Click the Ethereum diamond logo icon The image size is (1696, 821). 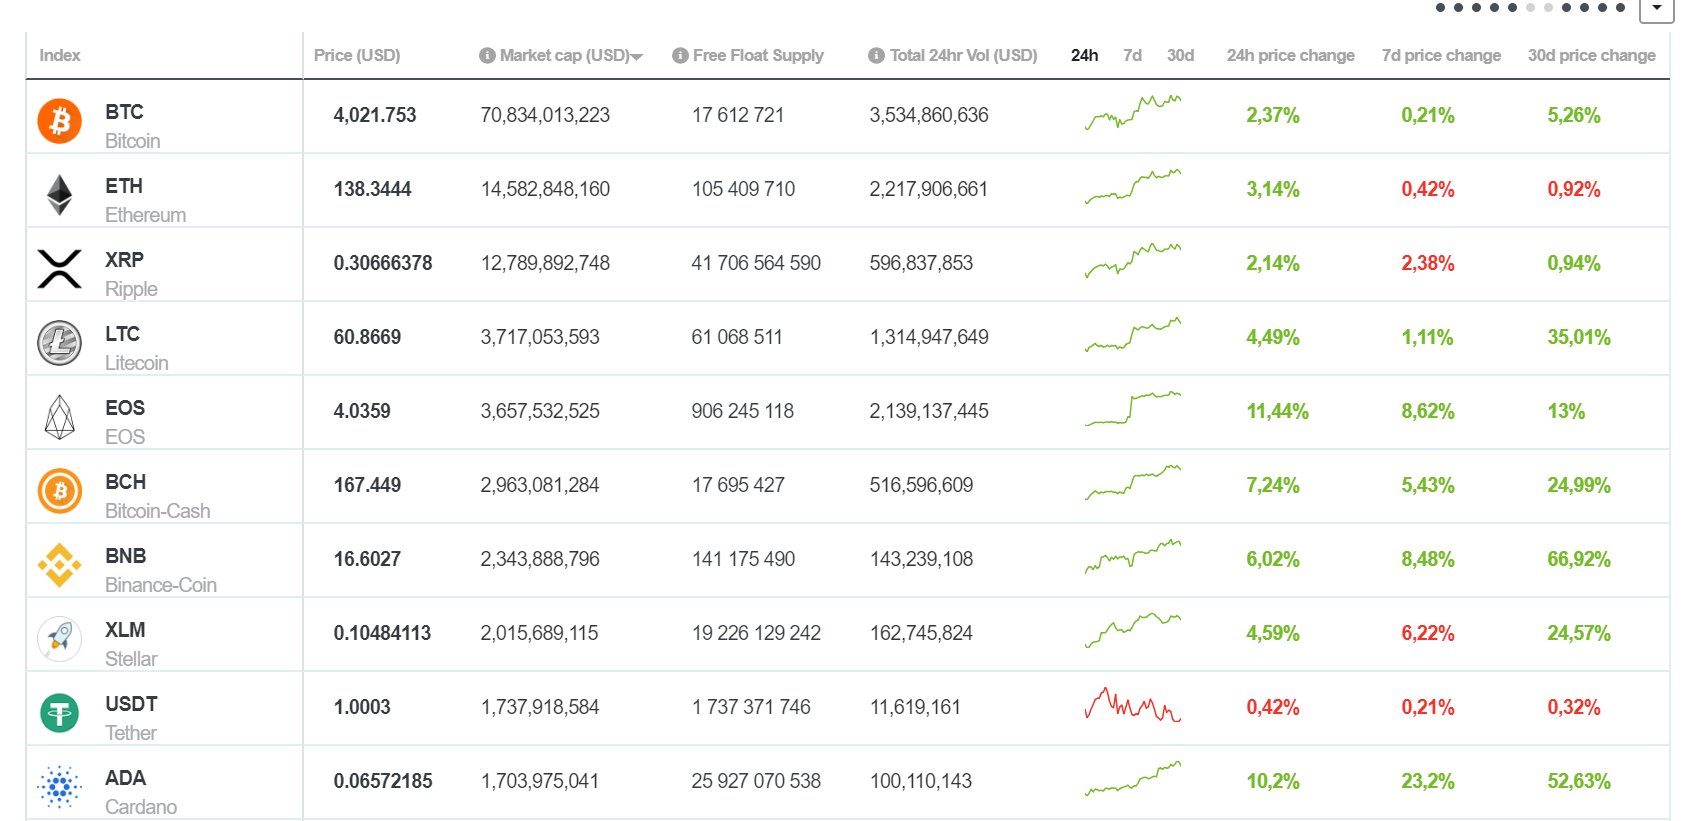coord(59,195)
